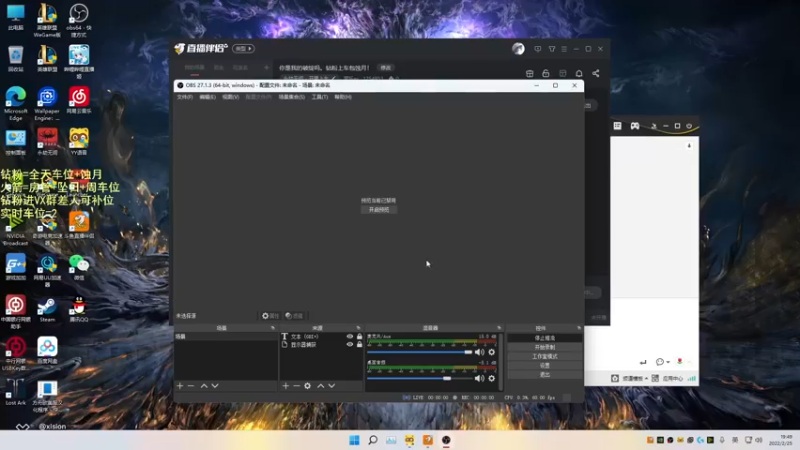Switch to OBS taskbar icon
Screen dimensions: 800x450
point(446,440)
